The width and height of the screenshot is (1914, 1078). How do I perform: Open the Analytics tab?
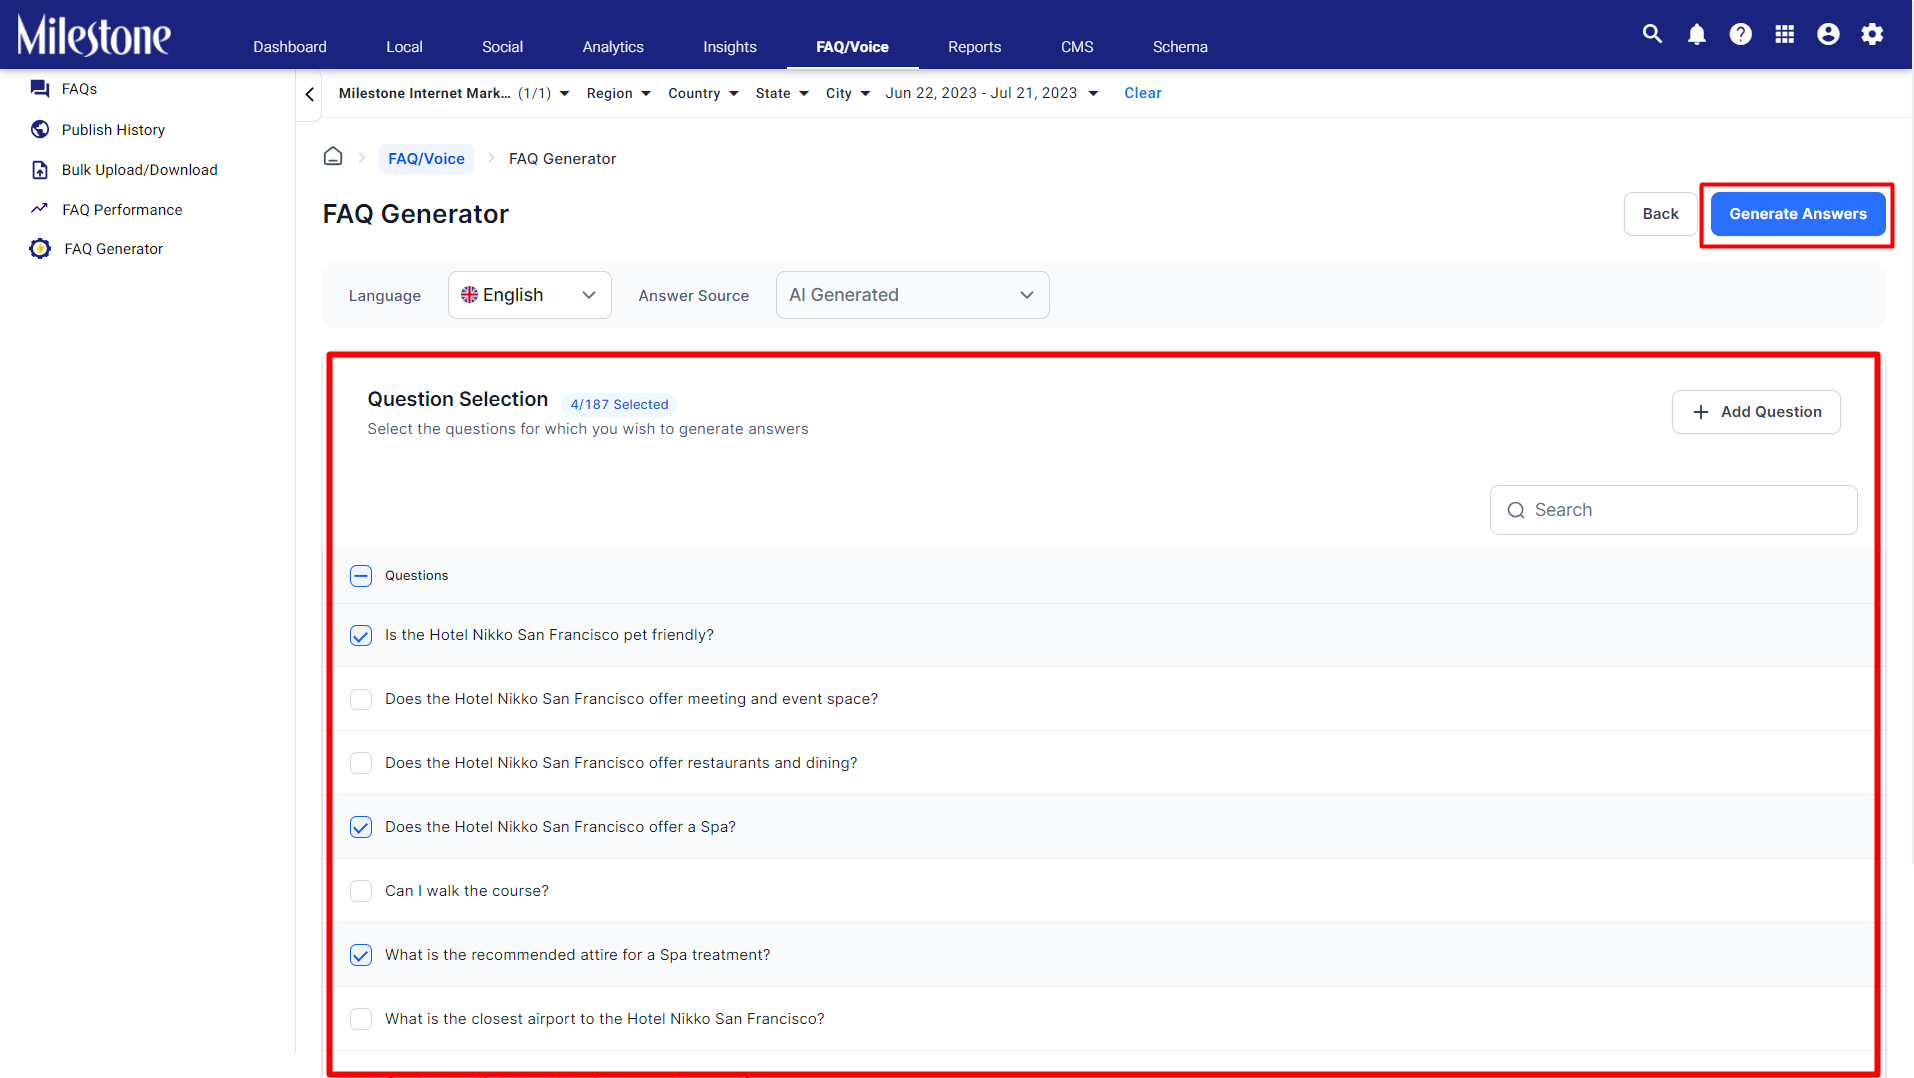[613, 47]
